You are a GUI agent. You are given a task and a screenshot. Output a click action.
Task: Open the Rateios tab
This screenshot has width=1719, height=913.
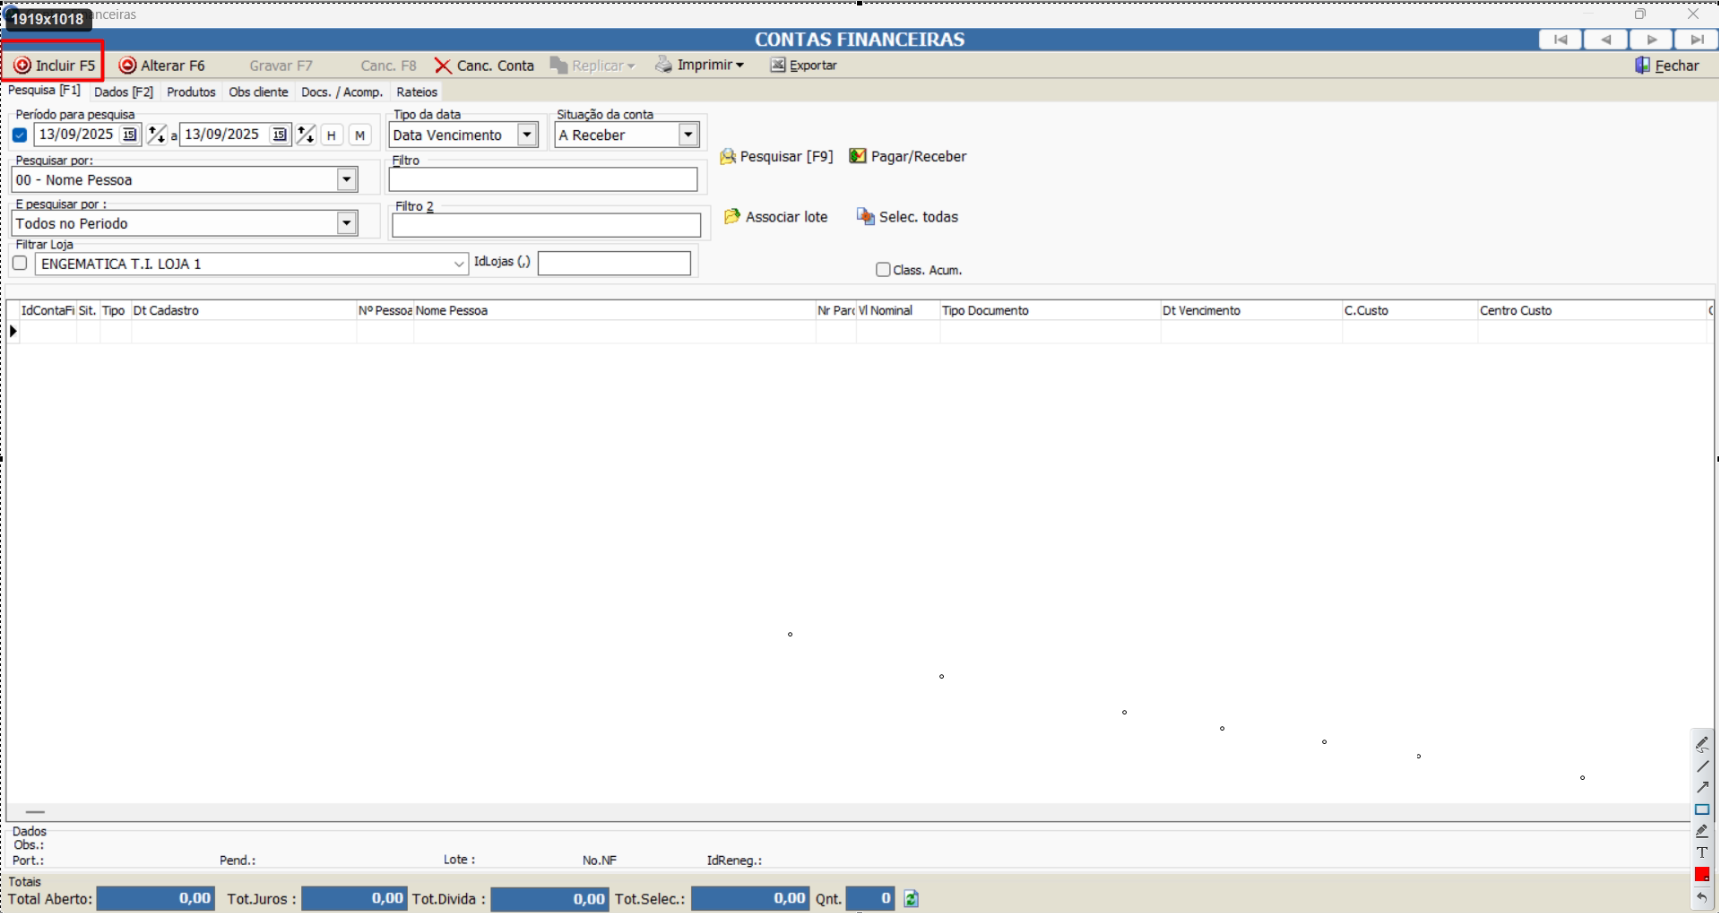[x=417, y=92]
